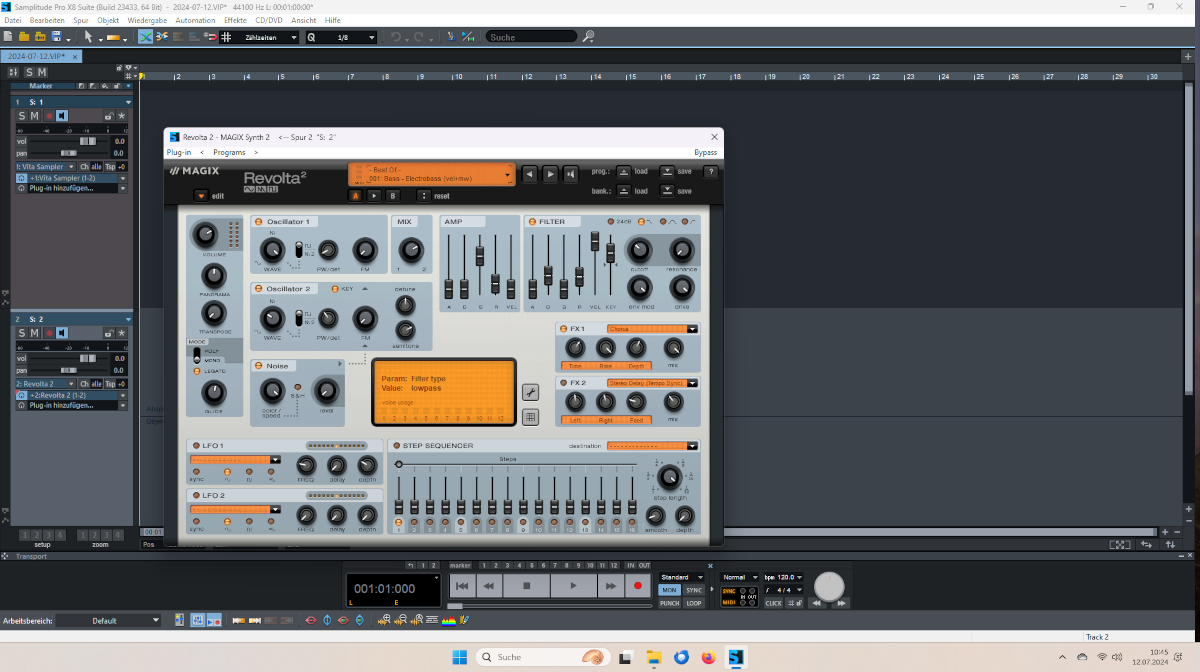The width and height of the screenshot is (1200, 672).
Task: Click the CLICK metronome button
Action: (773, 603)
